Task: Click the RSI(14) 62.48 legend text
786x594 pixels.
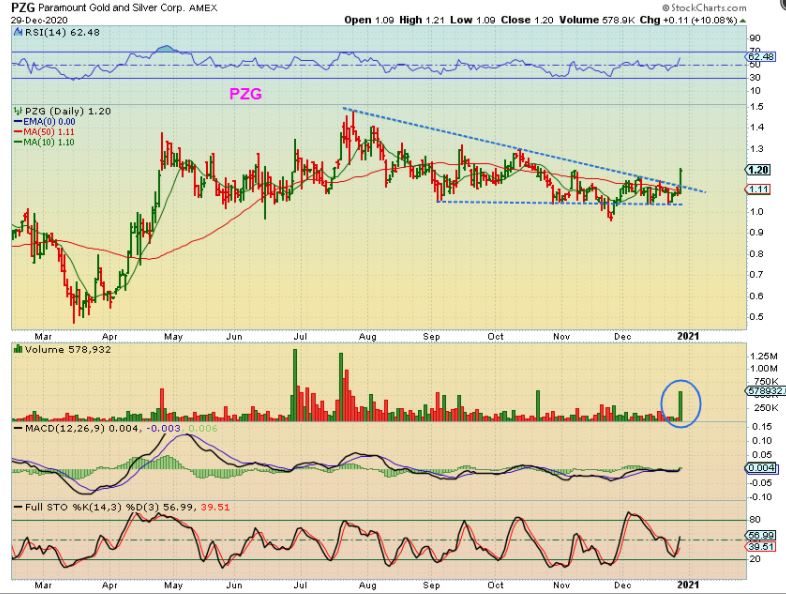Action: [61, 33]
